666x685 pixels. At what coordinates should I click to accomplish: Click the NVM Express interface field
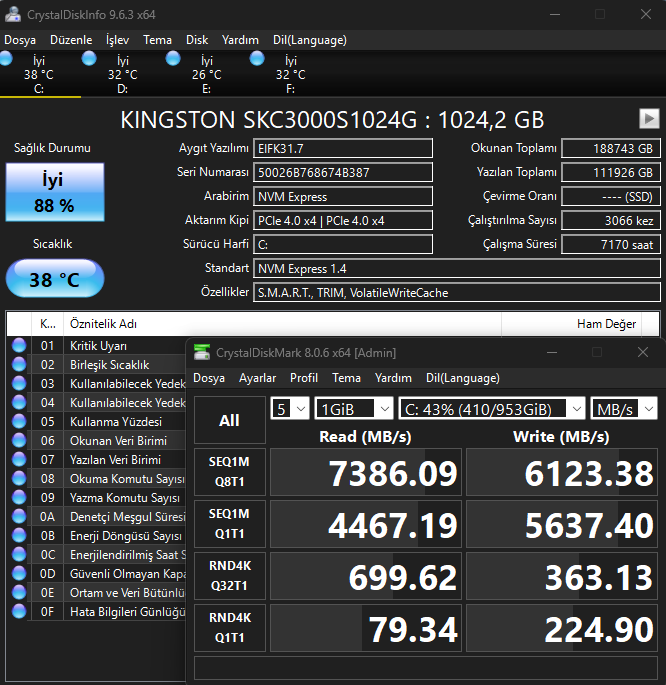[343, 196]
